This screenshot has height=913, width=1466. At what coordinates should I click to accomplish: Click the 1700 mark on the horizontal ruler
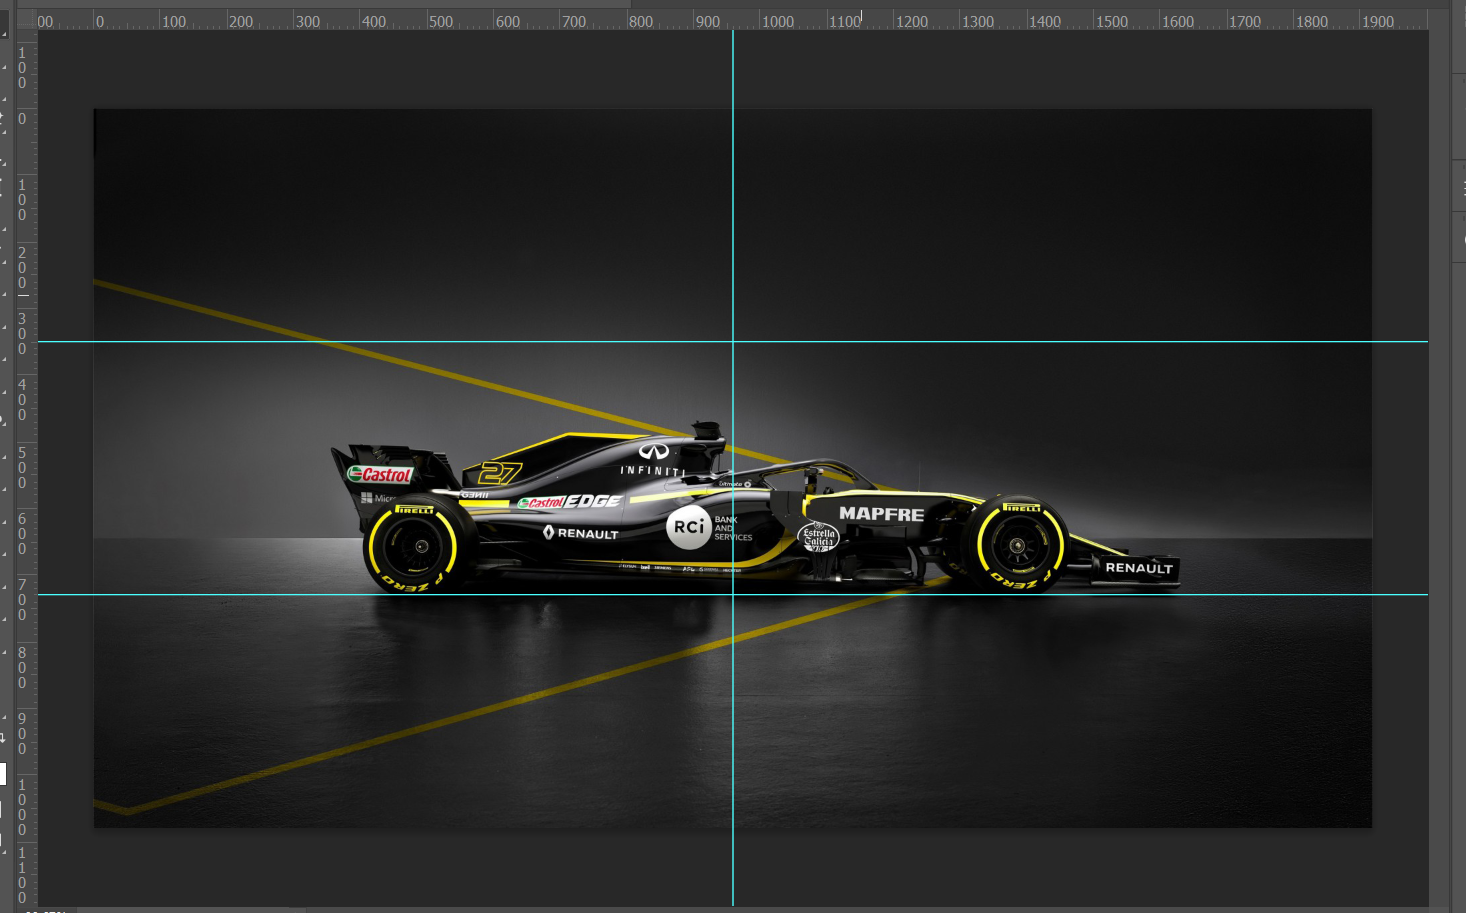(x=1245, y=21)
